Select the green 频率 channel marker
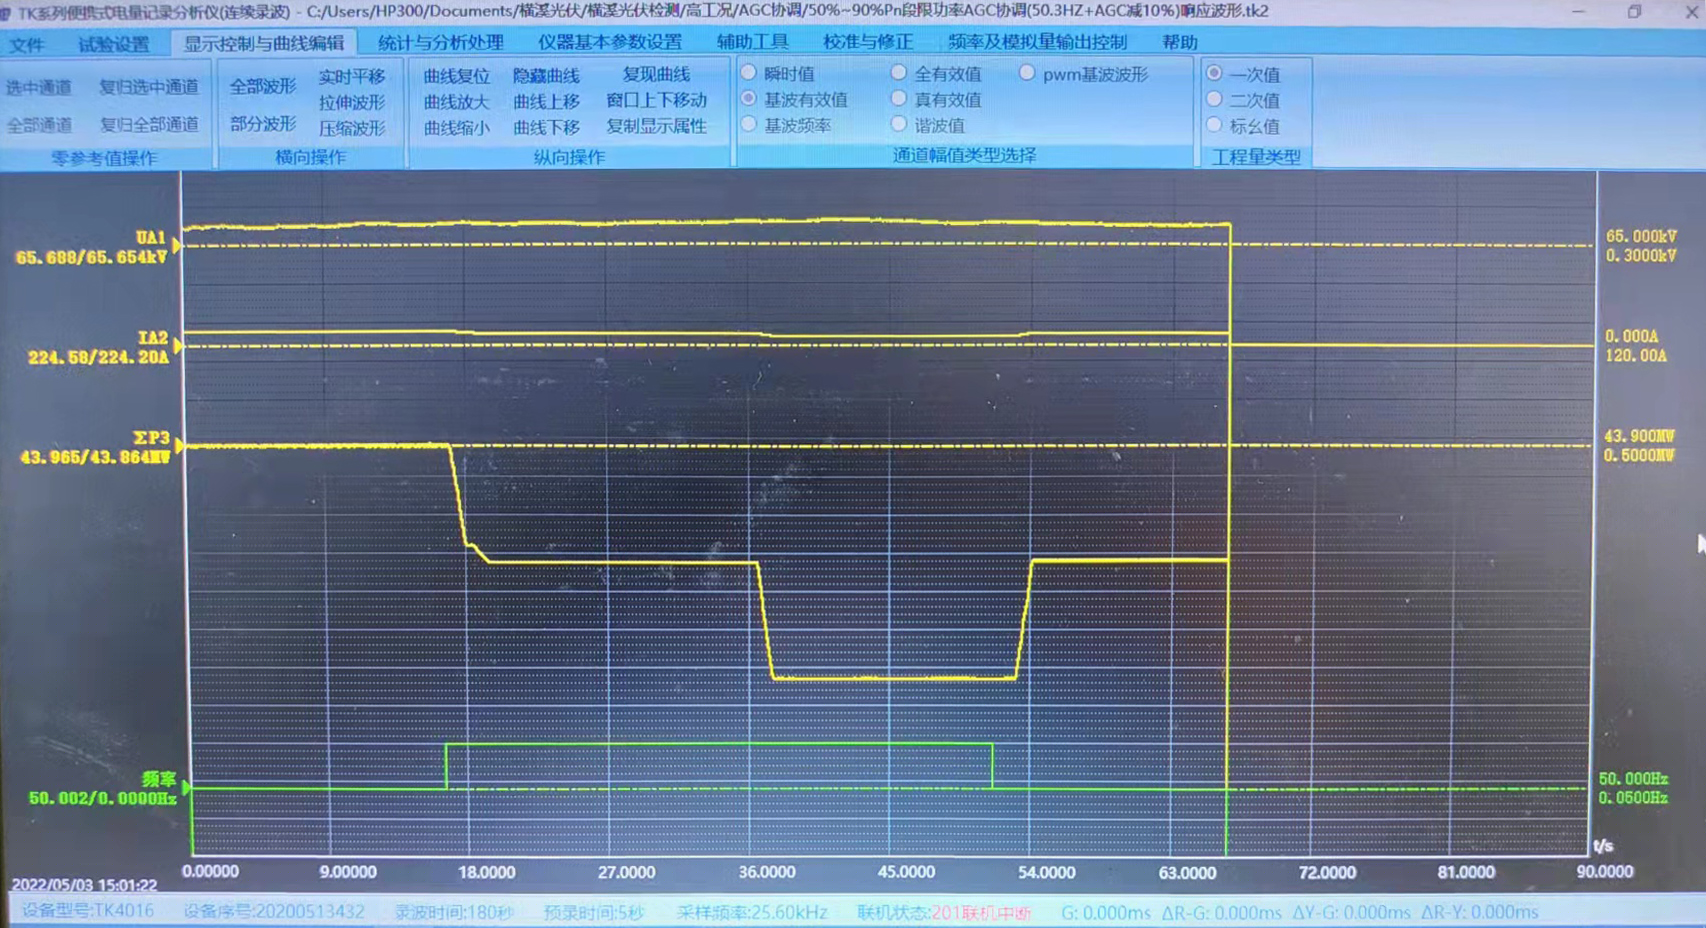 click(185, 788)
